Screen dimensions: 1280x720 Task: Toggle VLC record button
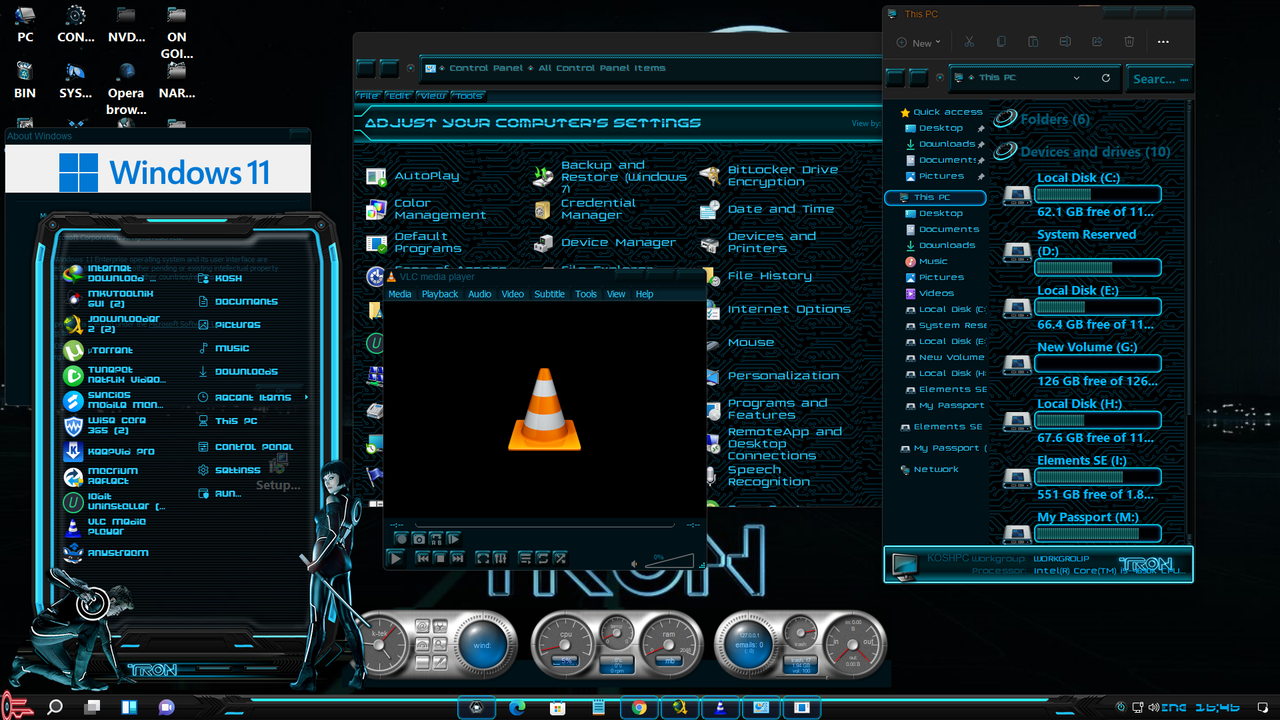click(x=402, y=539)
